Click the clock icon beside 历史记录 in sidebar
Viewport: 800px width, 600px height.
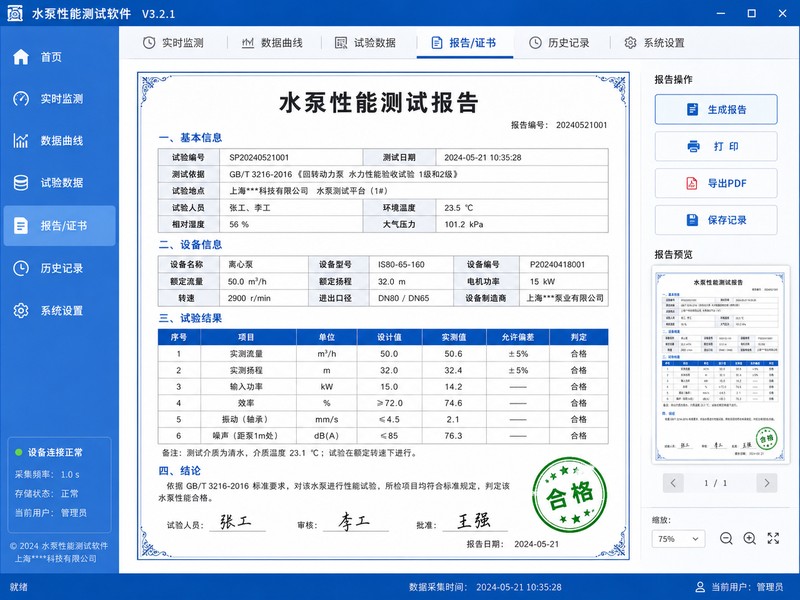21,268
